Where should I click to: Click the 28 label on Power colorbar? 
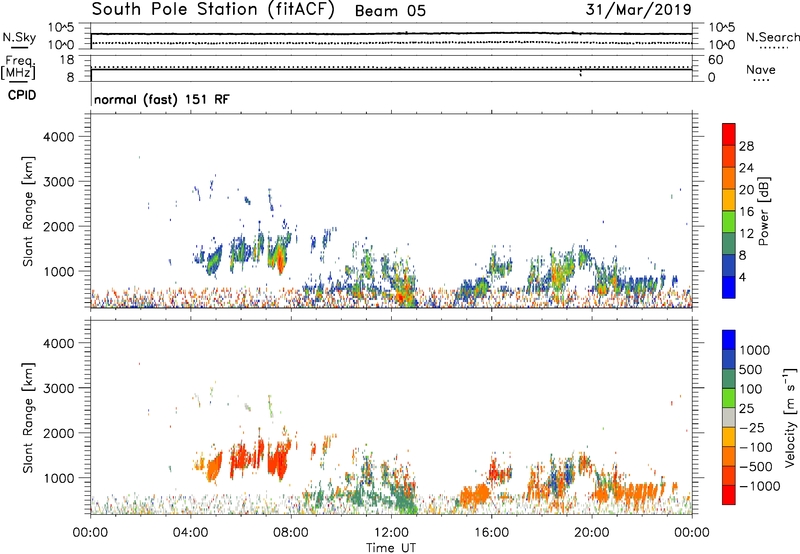[746, 146]
